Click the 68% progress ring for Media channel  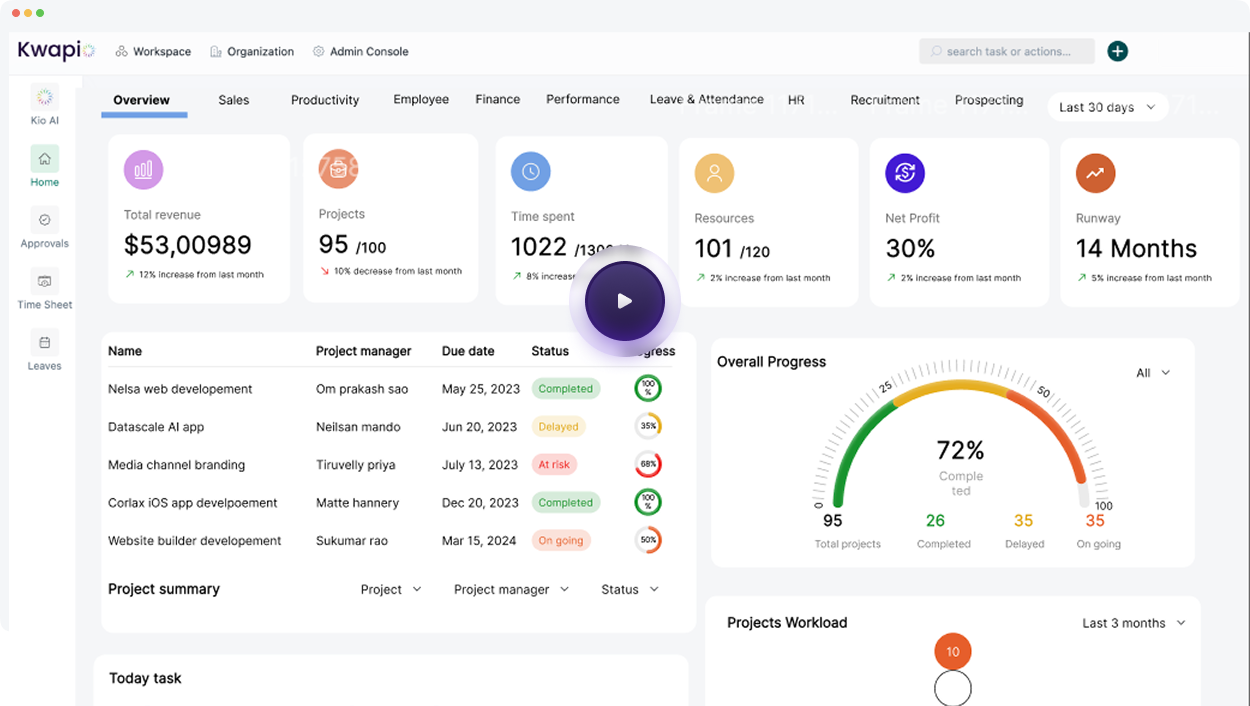648,464
